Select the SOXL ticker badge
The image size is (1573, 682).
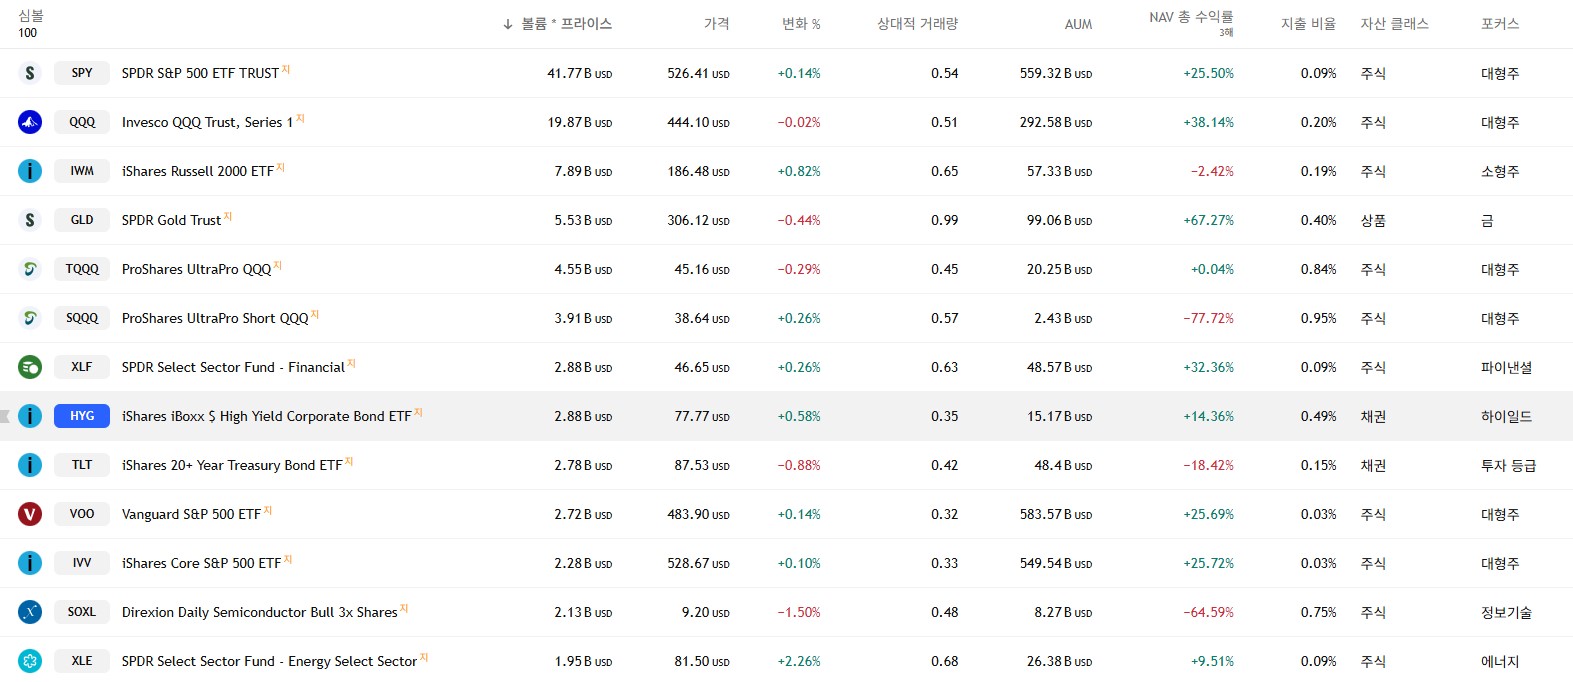coord(82,612)
